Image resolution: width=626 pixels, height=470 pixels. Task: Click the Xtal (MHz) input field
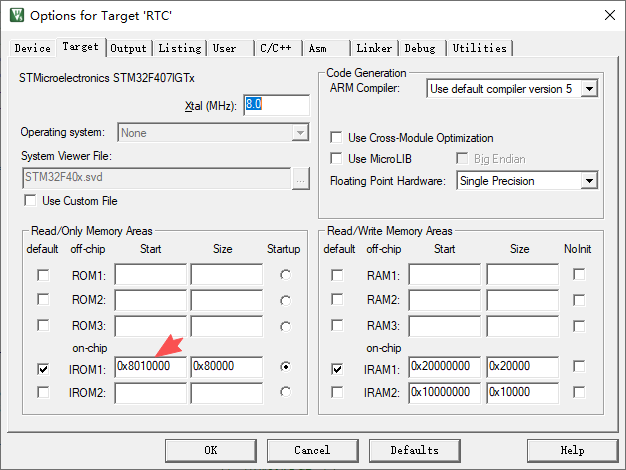(276, 105)
